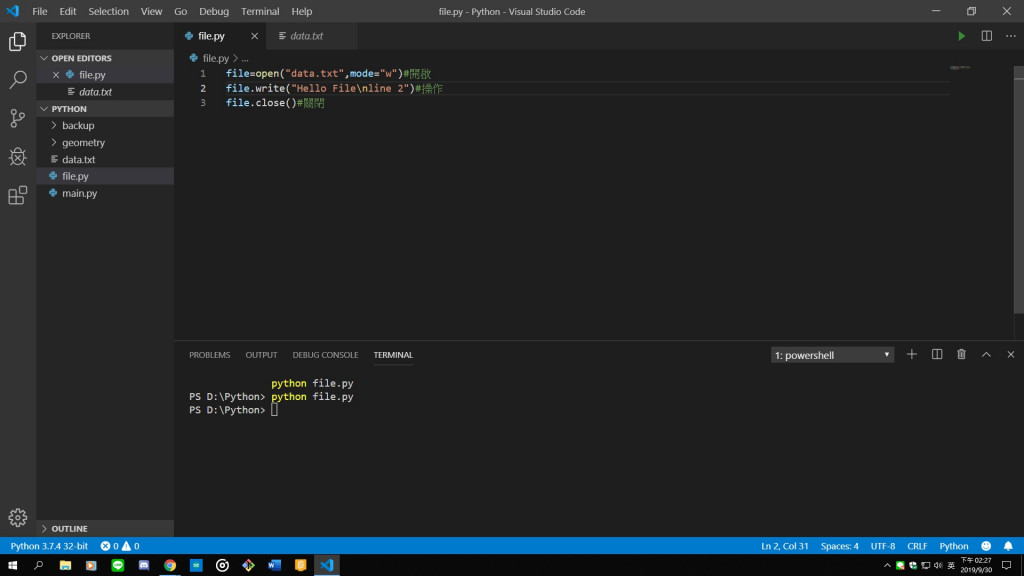This screenshot has height=576, width=1024.
Task: Place cursor on line 3 file.close()
Action: tap(275, 103)
